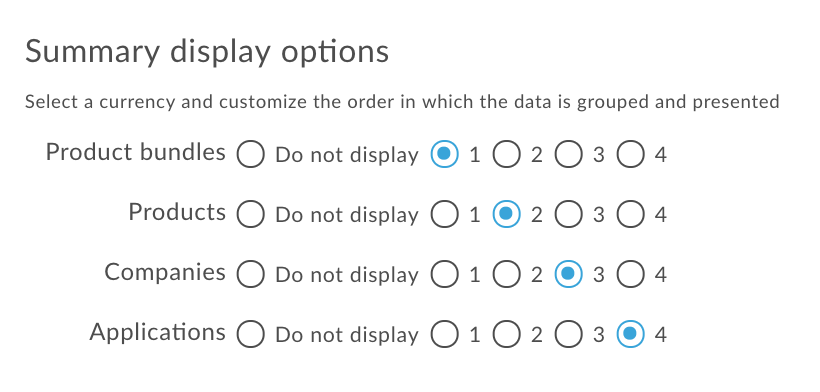Image resolution: width=820 pixels, height=392 pixels.
Task: Set Applications order to 1
Action: click(445, 334)
